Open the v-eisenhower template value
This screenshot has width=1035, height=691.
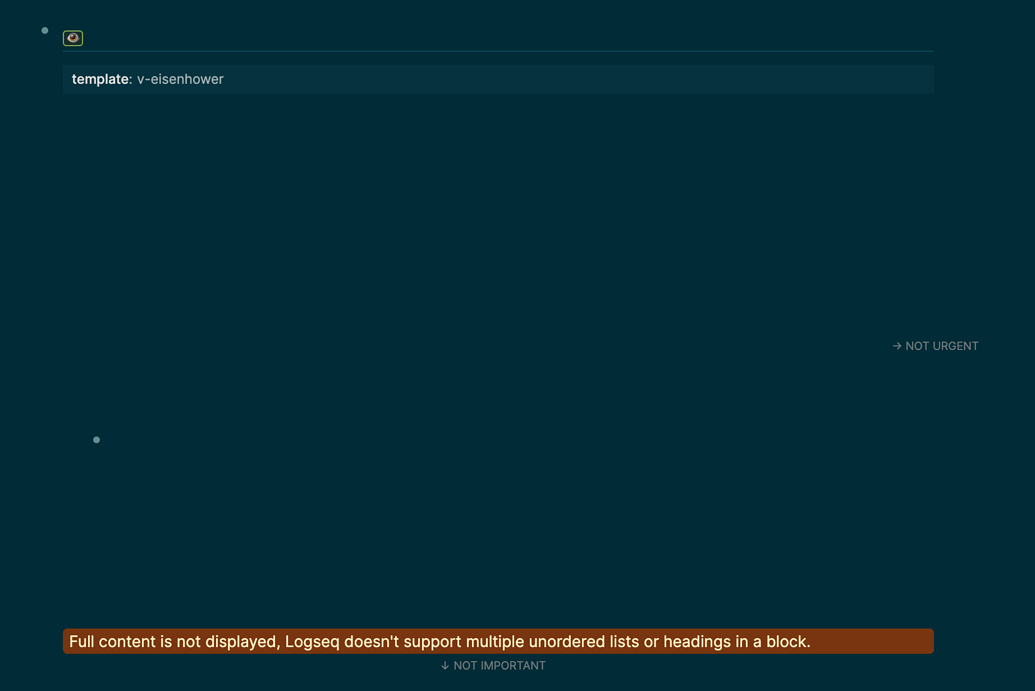click(180, 78)
